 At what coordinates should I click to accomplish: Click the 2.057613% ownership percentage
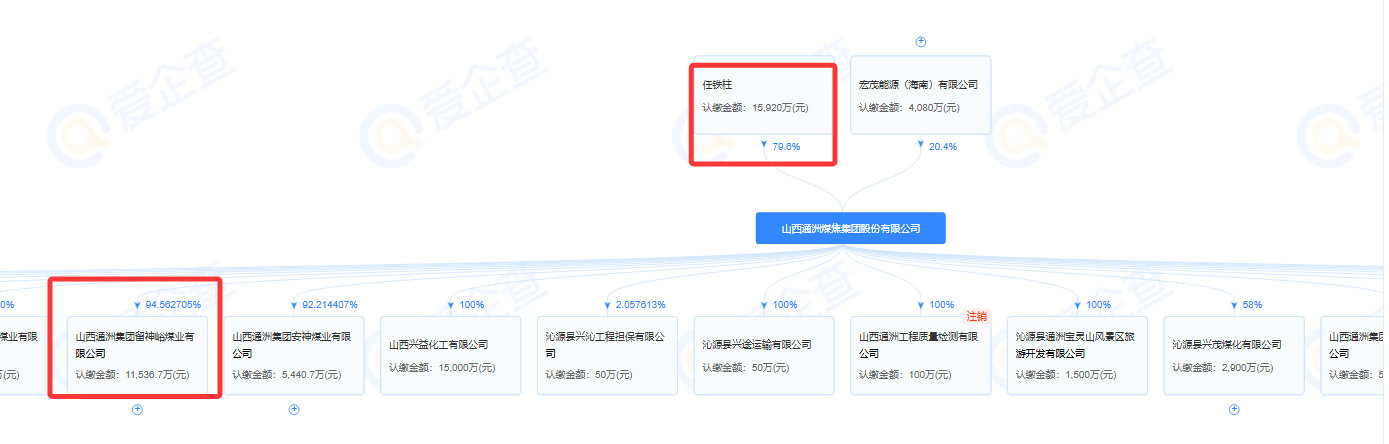[641, 304]
